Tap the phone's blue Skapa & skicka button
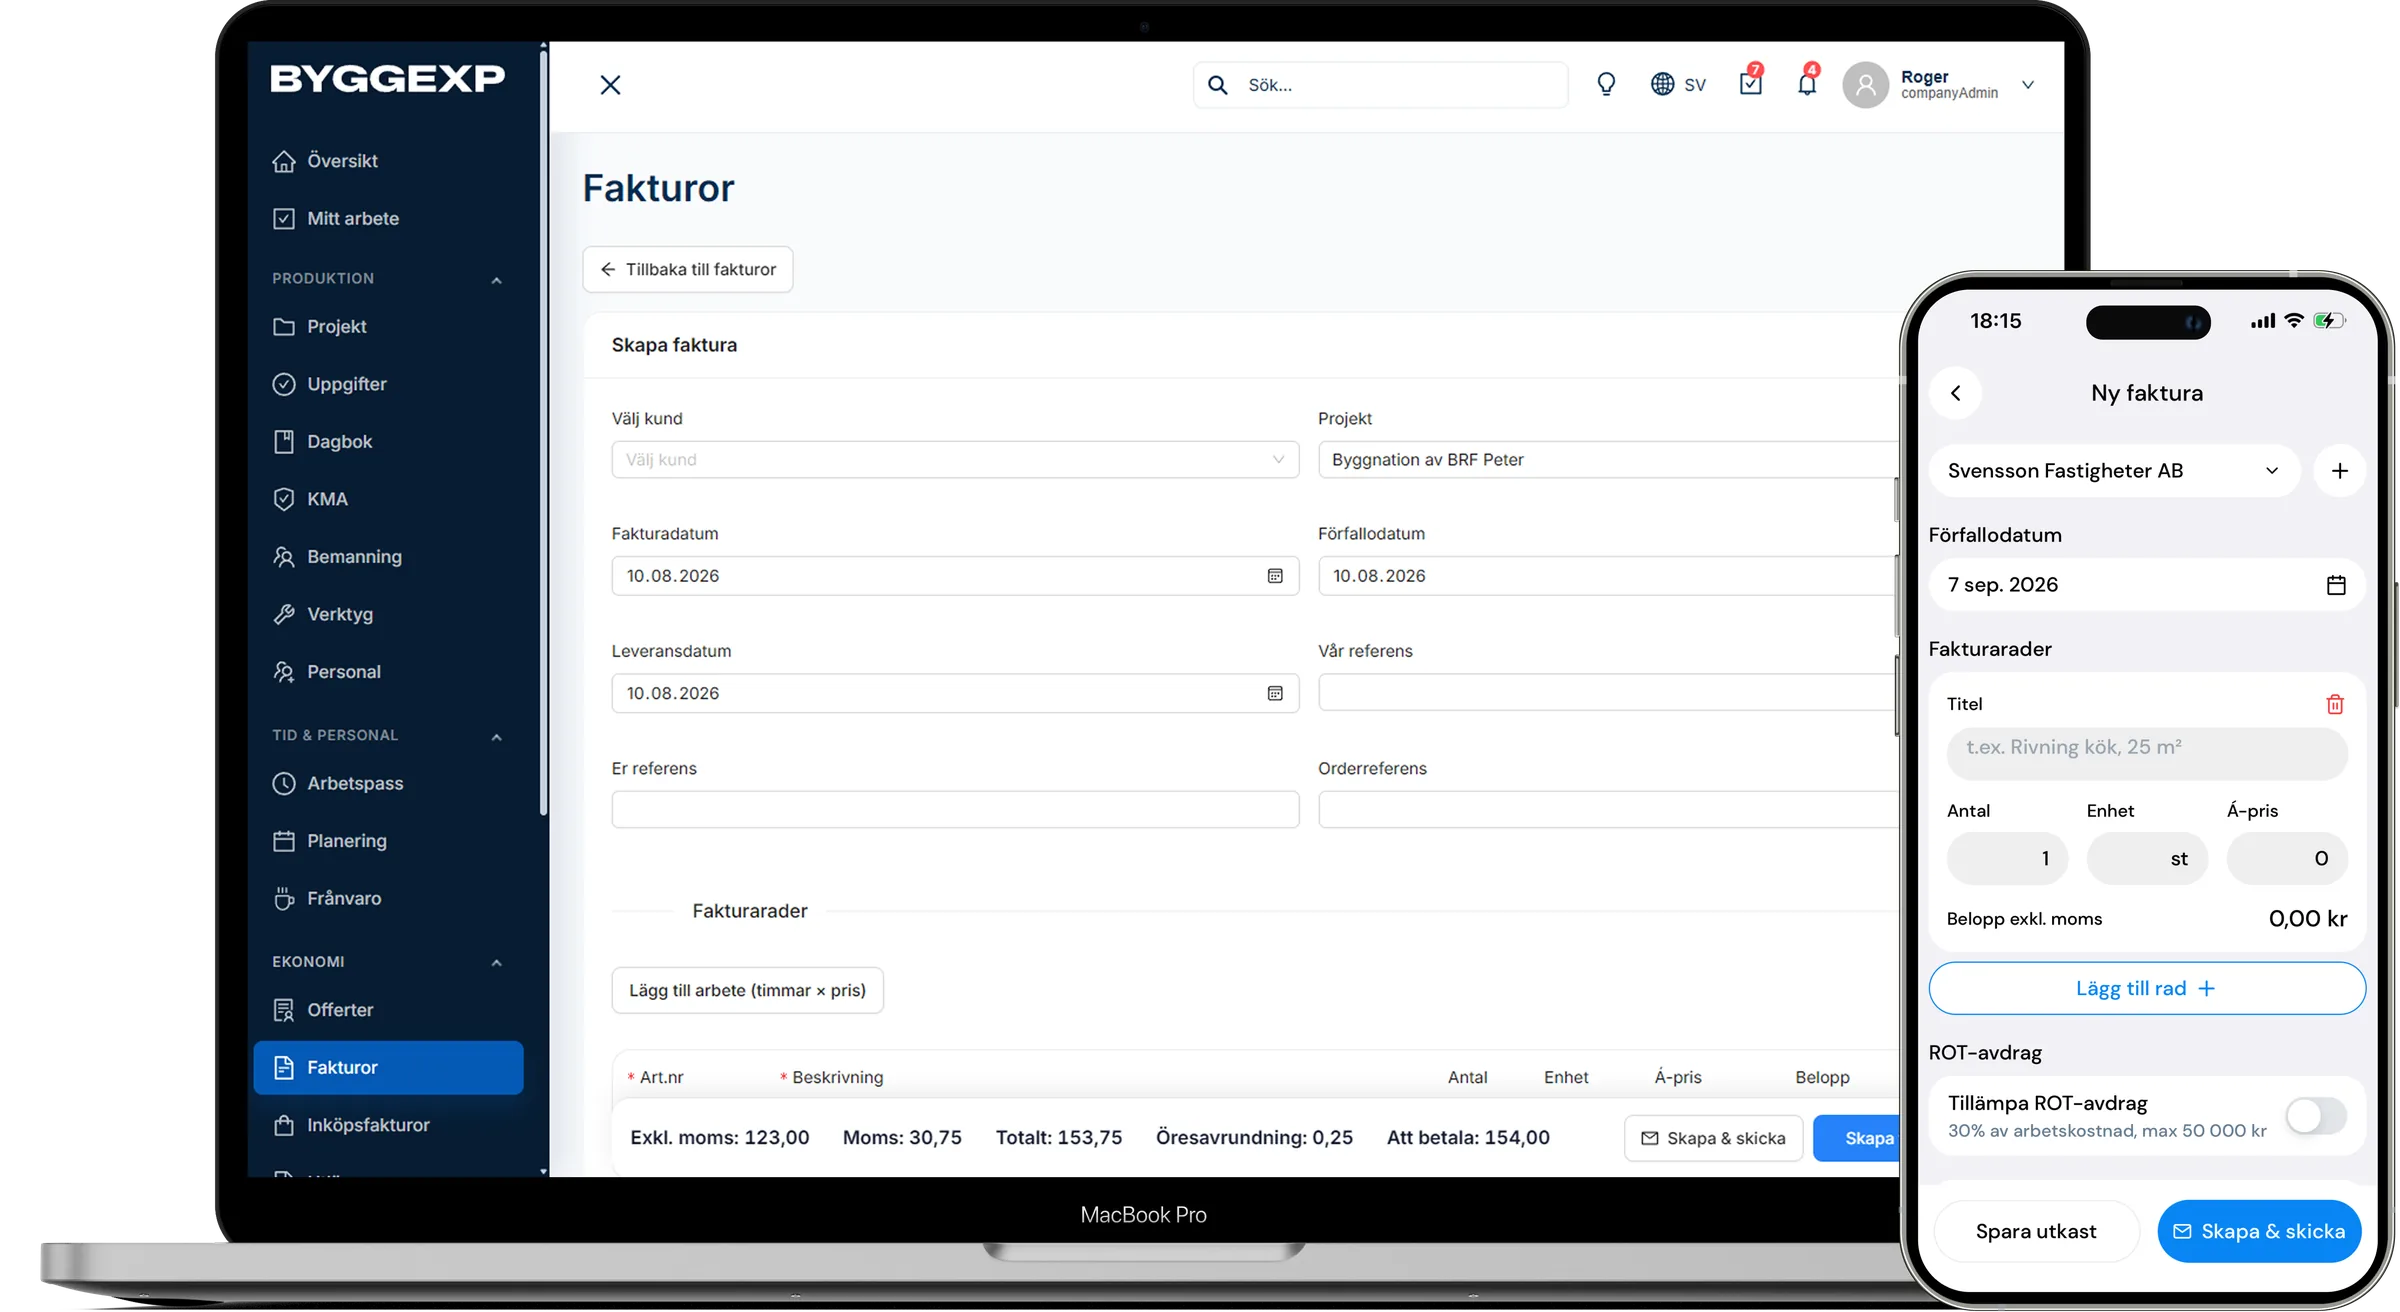 click(2259, 1232)
